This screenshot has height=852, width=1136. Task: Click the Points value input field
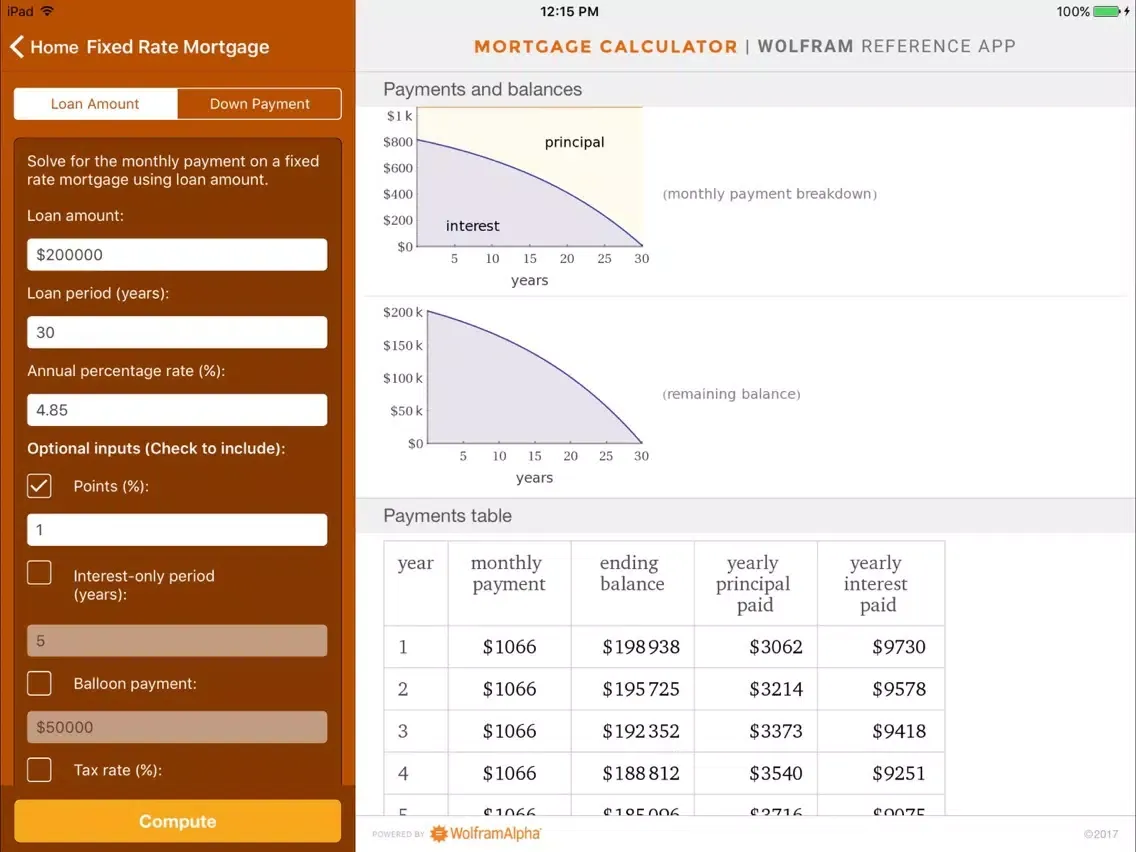coord(177,530)
